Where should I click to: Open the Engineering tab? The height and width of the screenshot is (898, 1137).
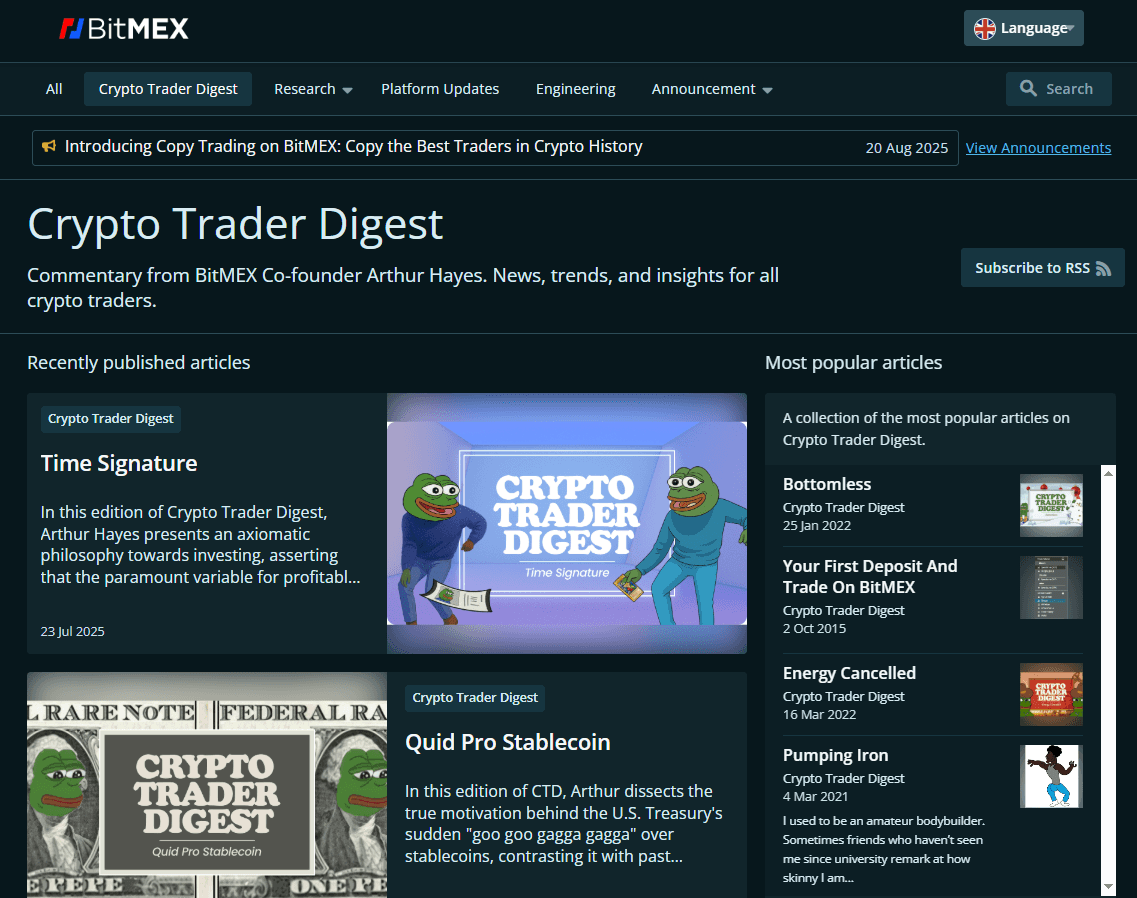pyautogui.click(x=575, y=89)
